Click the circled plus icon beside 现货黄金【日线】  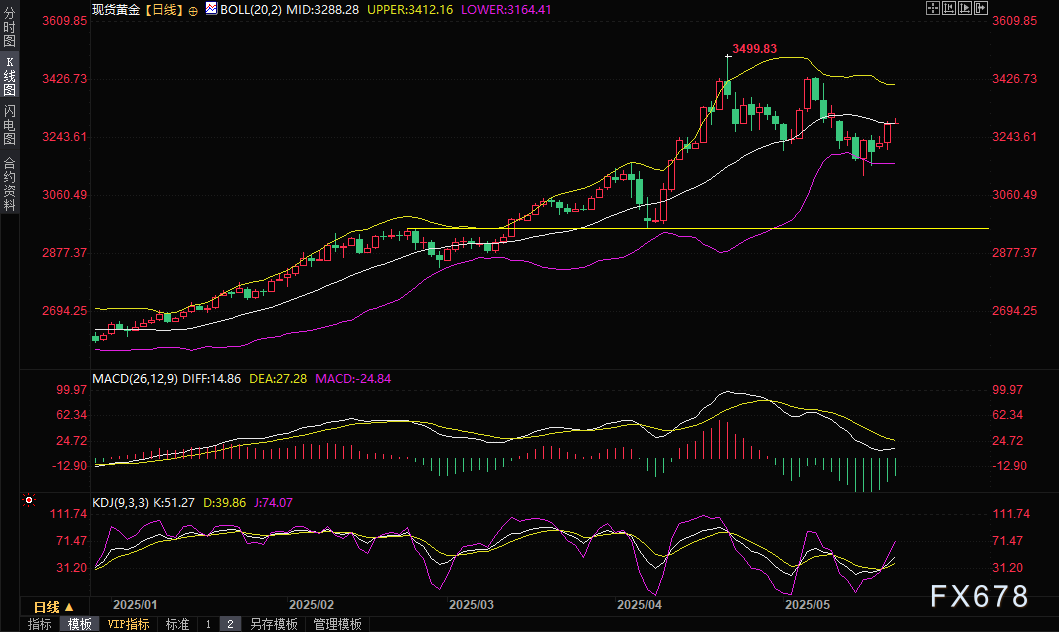coord(193,9)
